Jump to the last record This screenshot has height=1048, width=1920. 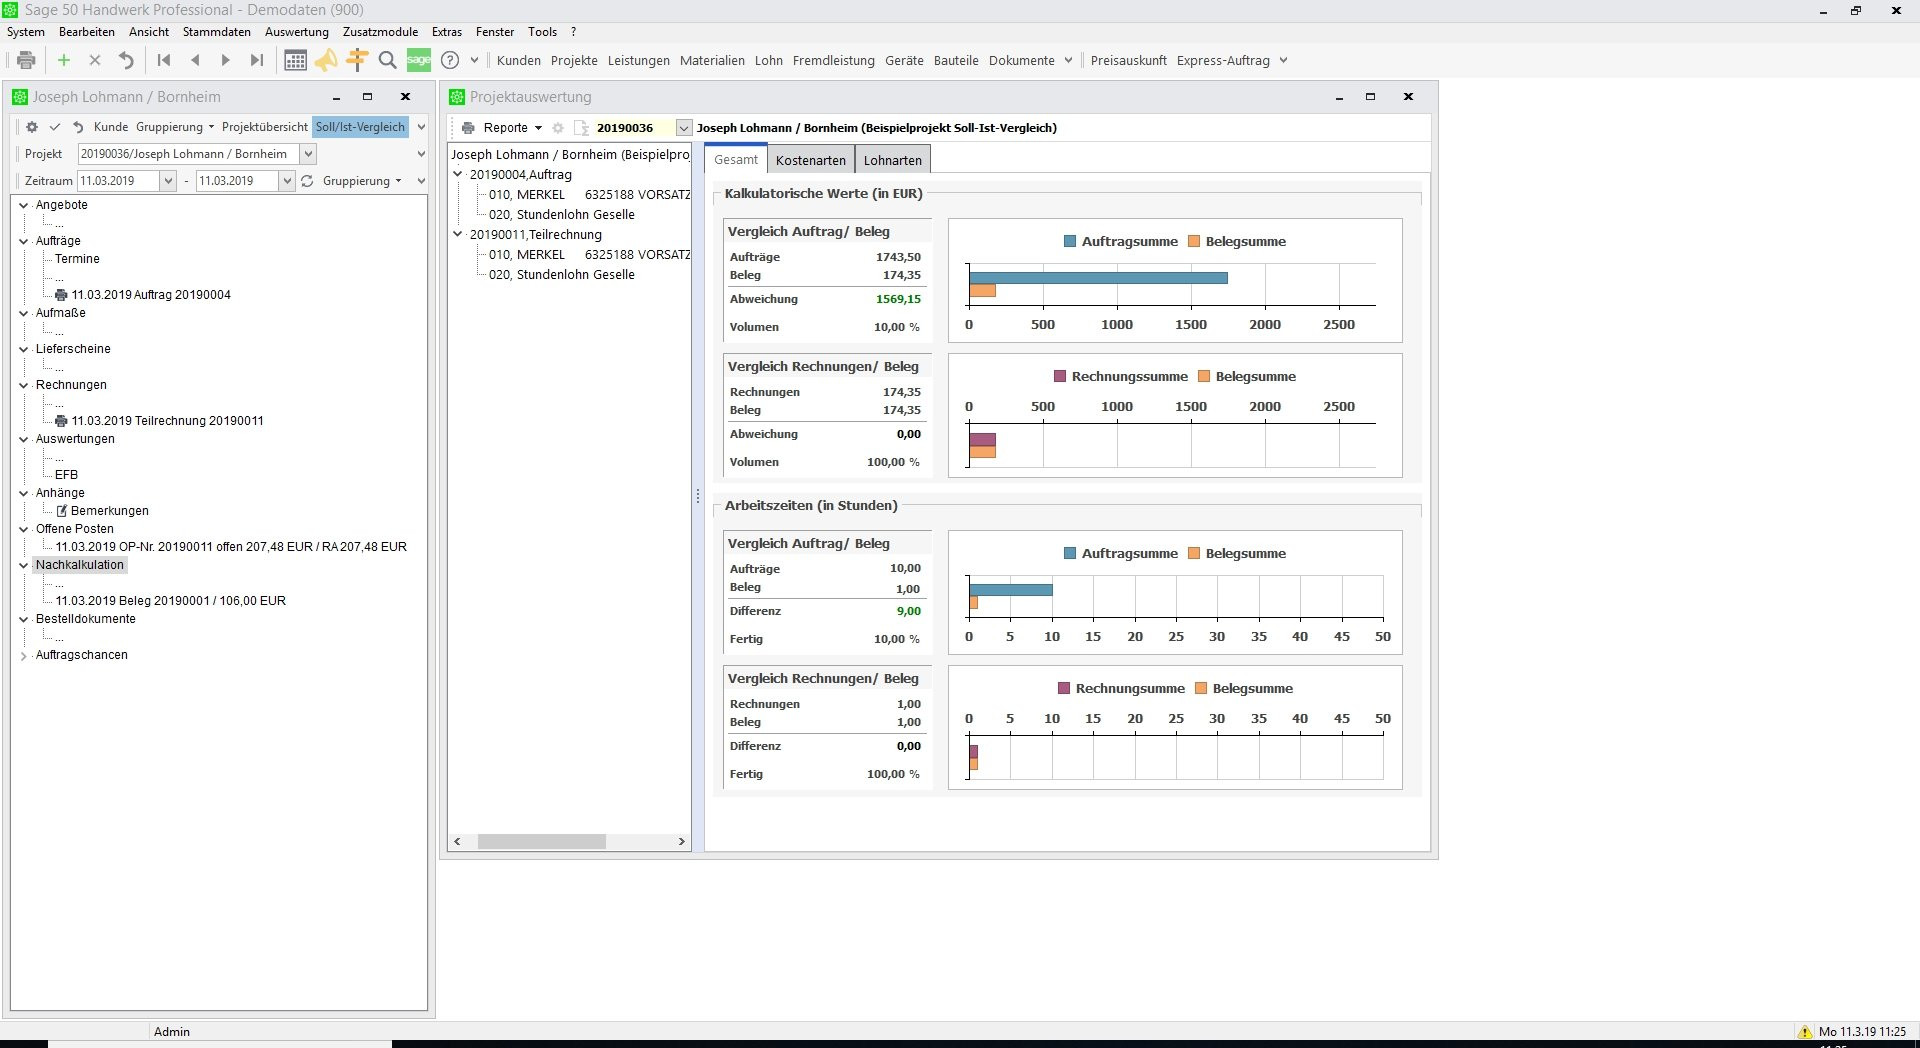pyautogui.click(x=257, y=60)
